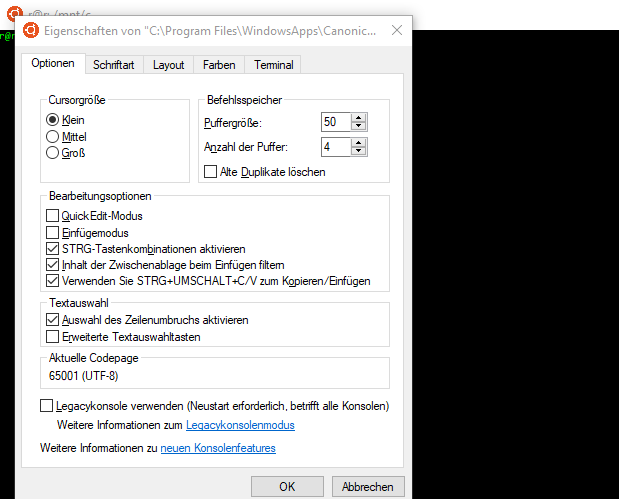Increase Puffergröße with up arrow

pos(358,118)
